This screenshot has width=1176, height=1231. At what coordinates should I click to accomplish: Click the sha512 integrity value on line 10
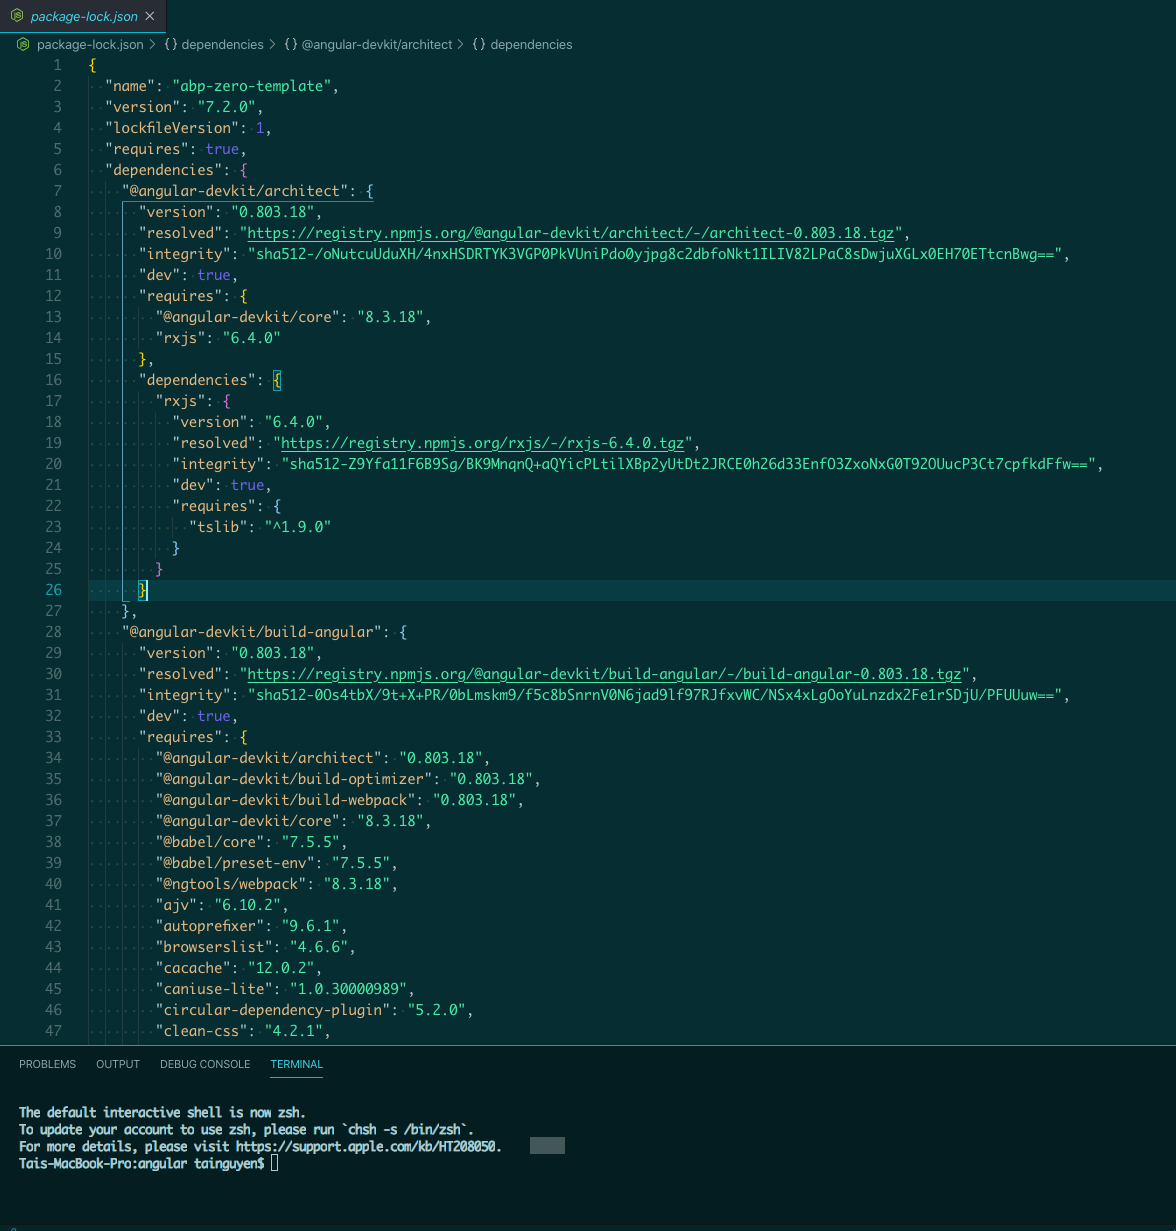click(655, 254)
